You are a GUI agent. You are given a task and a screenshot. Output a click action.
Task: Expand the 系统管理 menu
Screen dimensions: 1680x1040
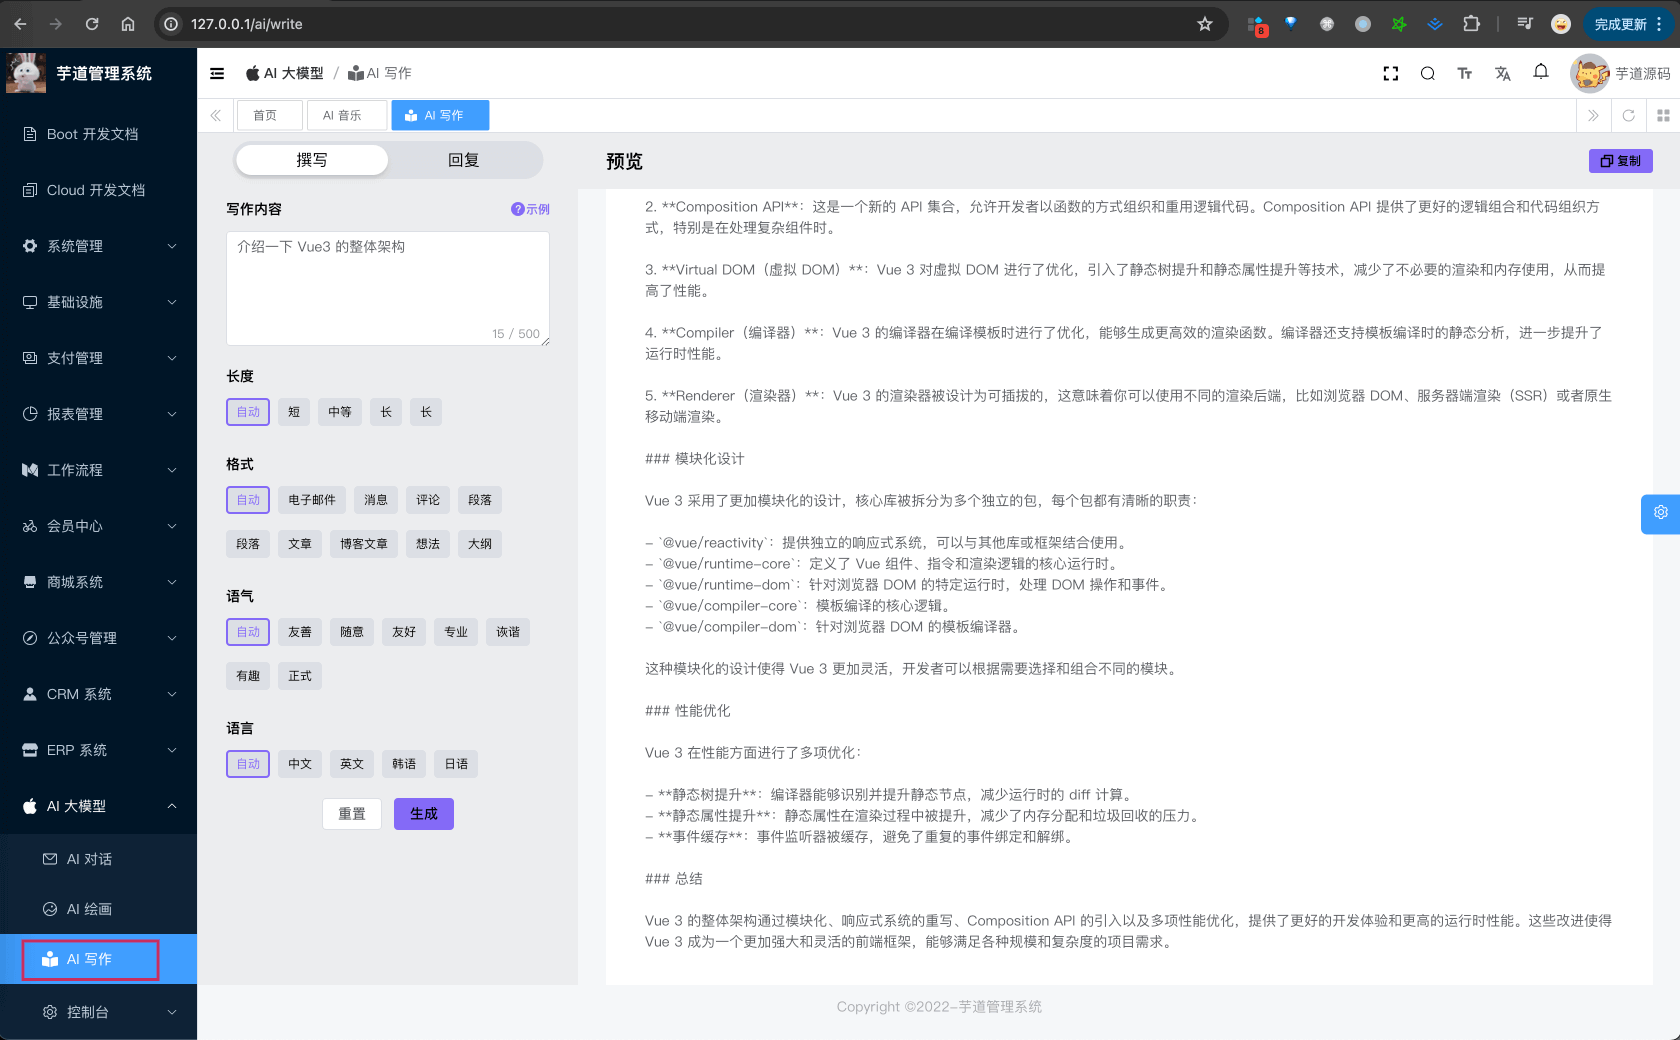[98, 246]
